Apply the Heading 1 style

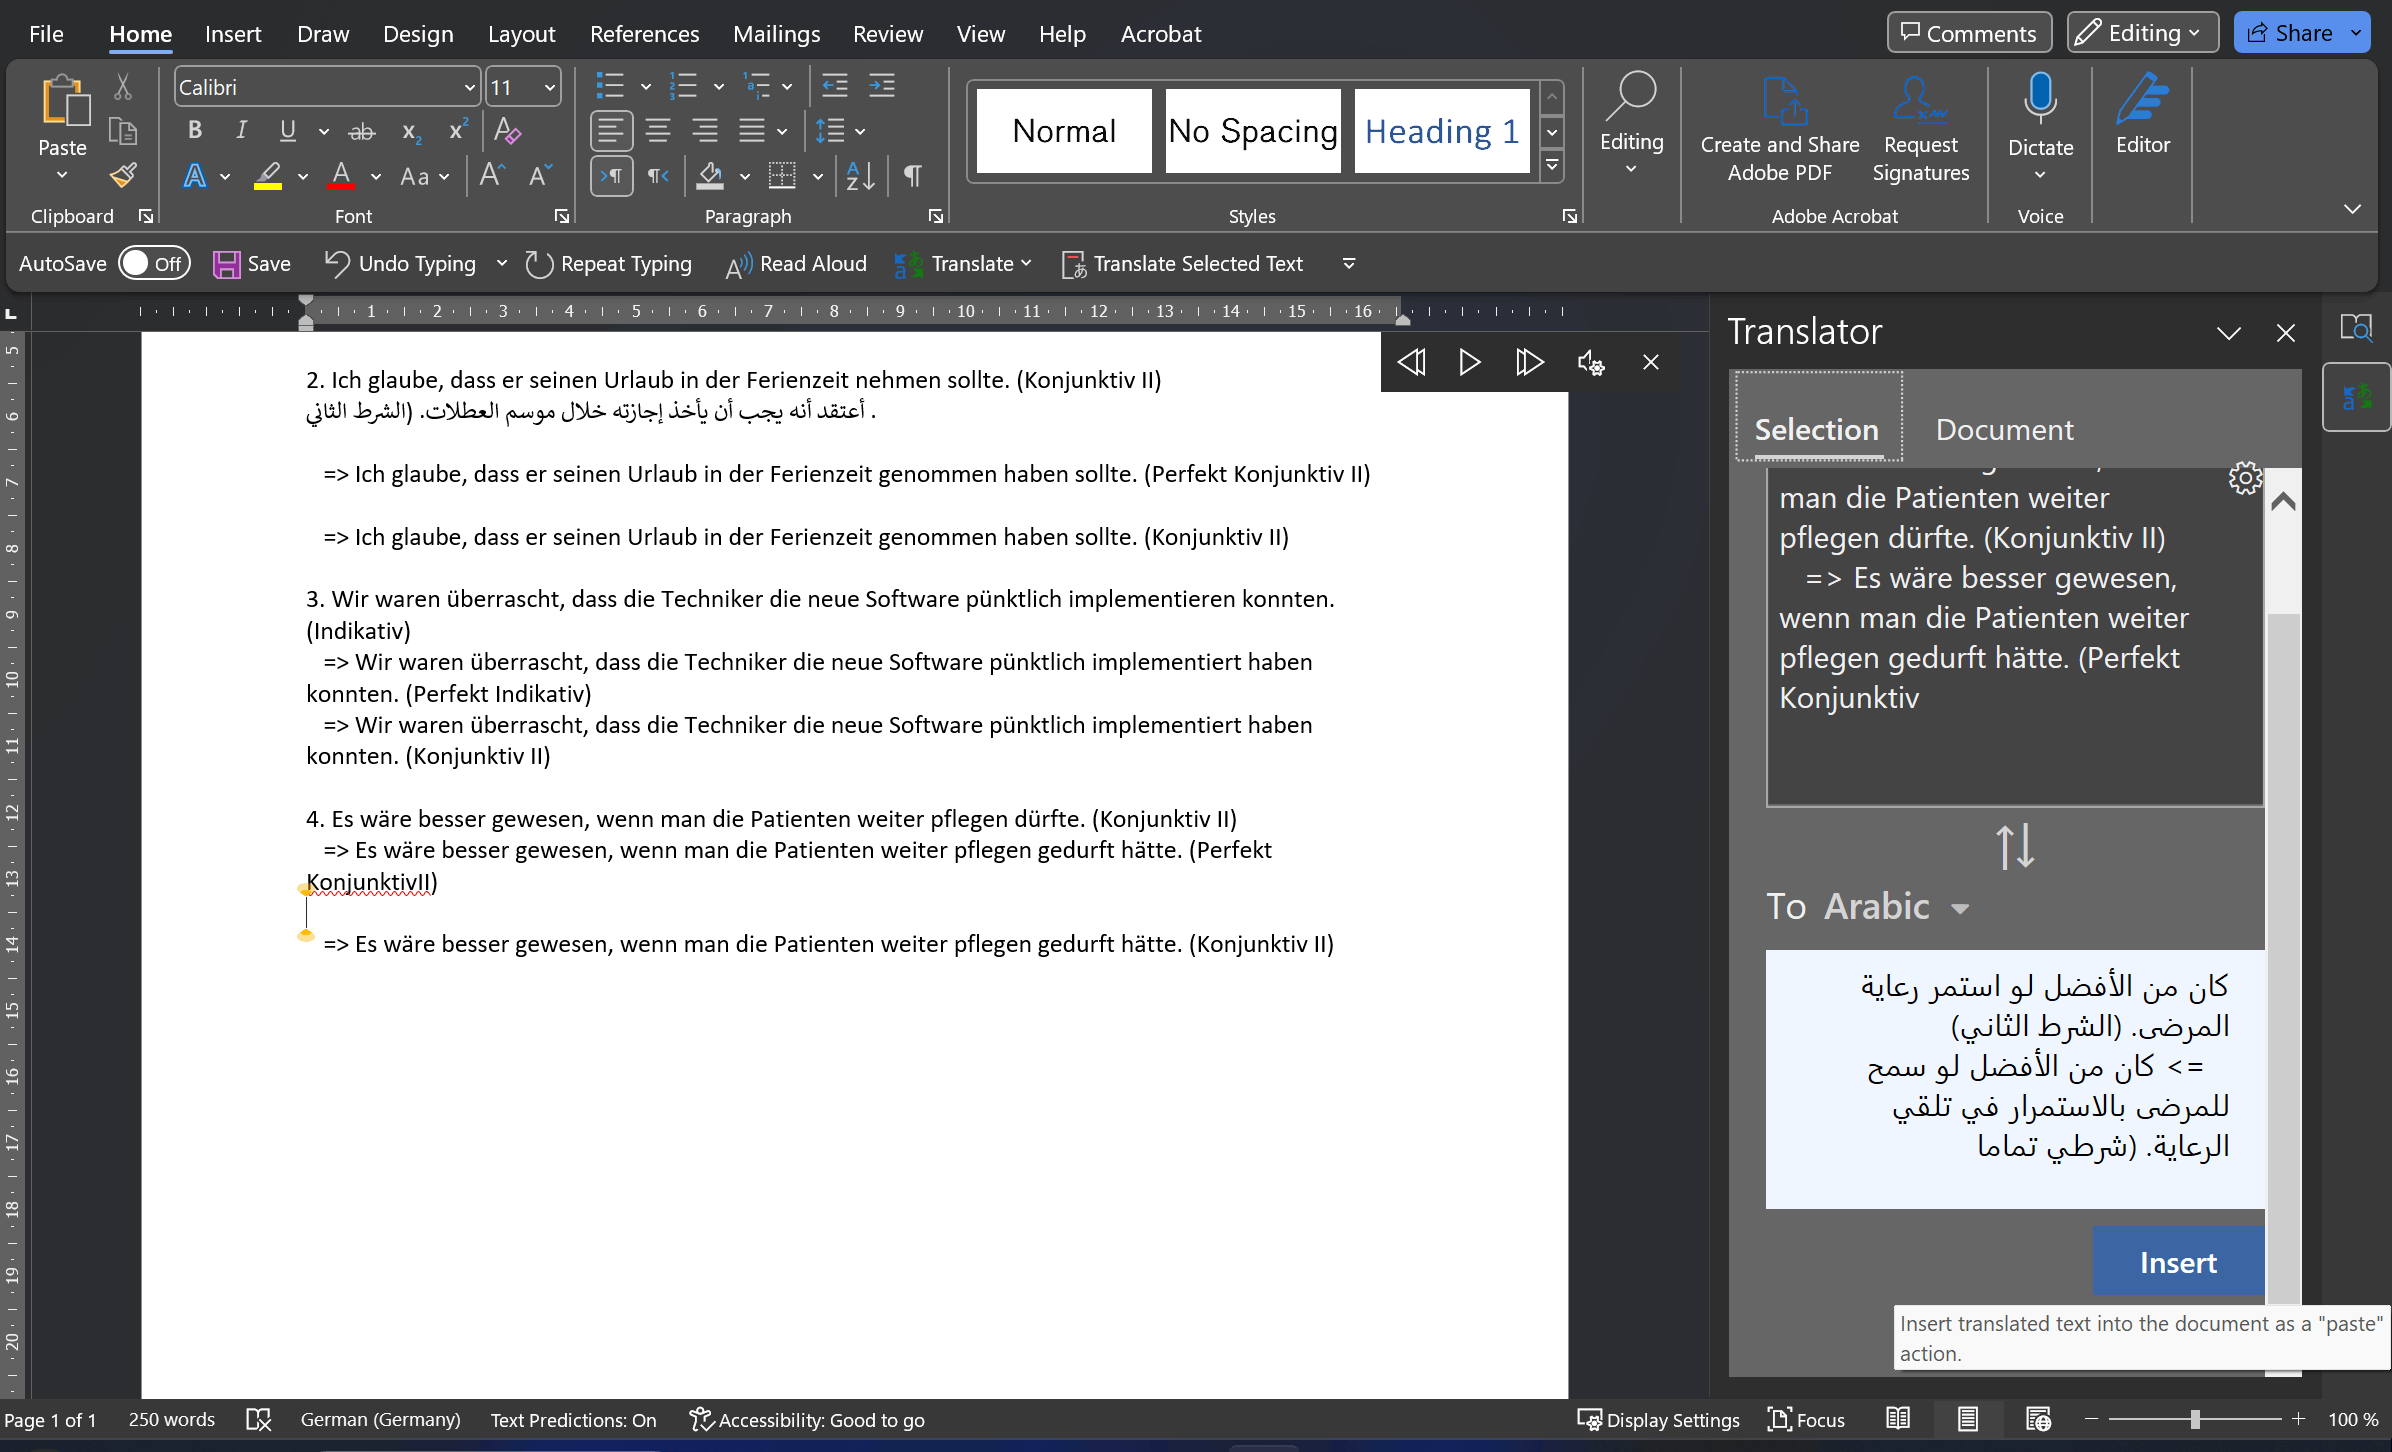pyautogui.click(x=1441, y=131)
